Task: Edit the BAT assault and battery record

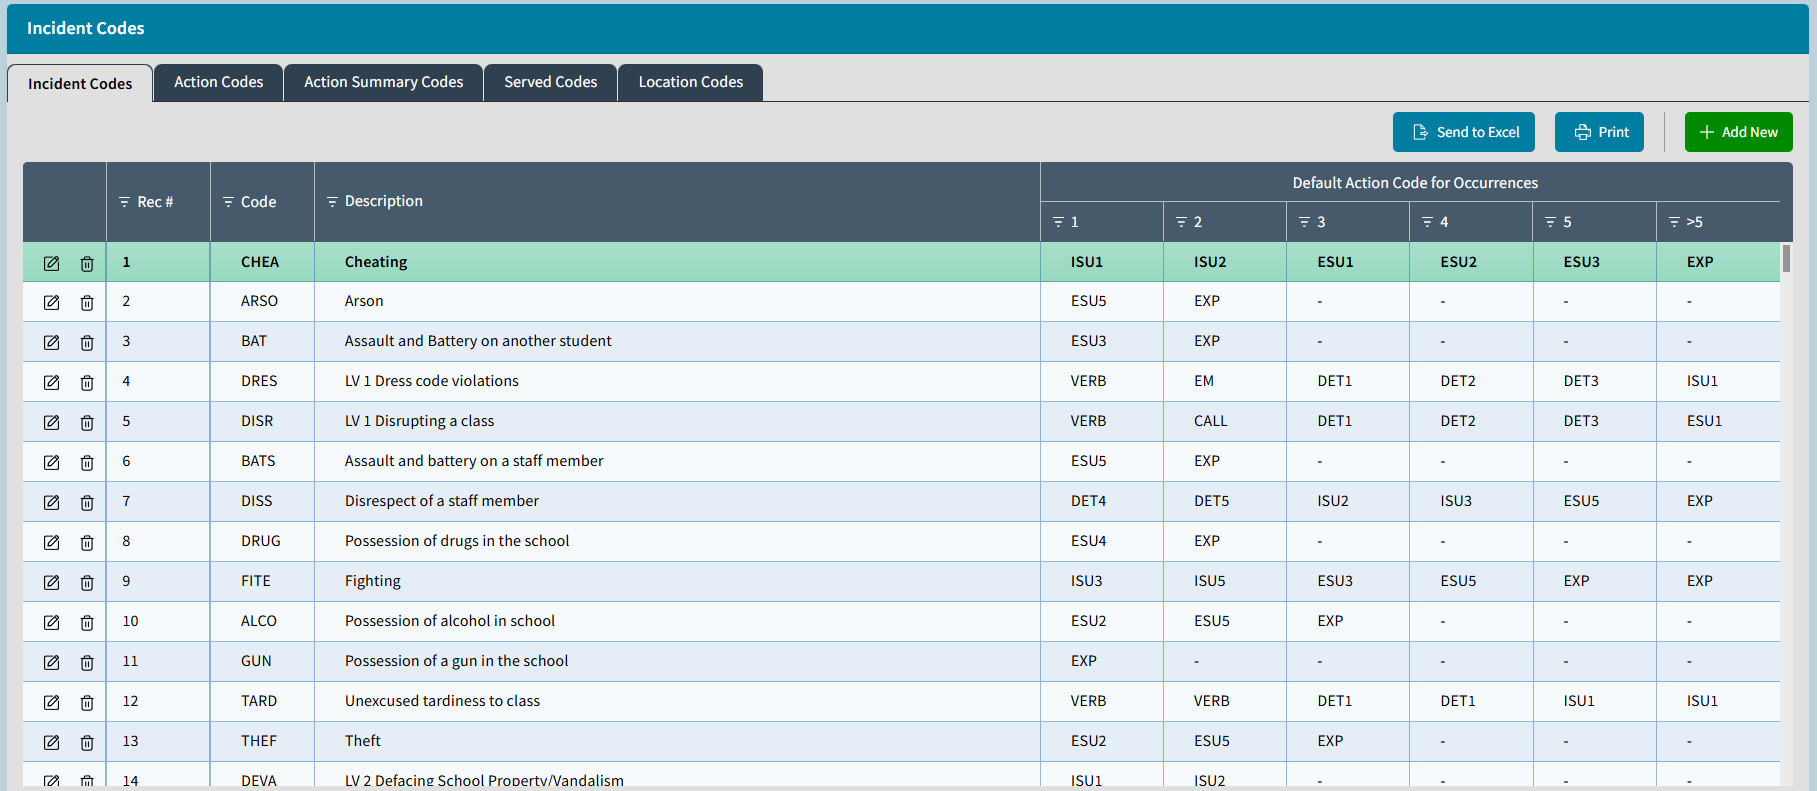Action: 52,342
